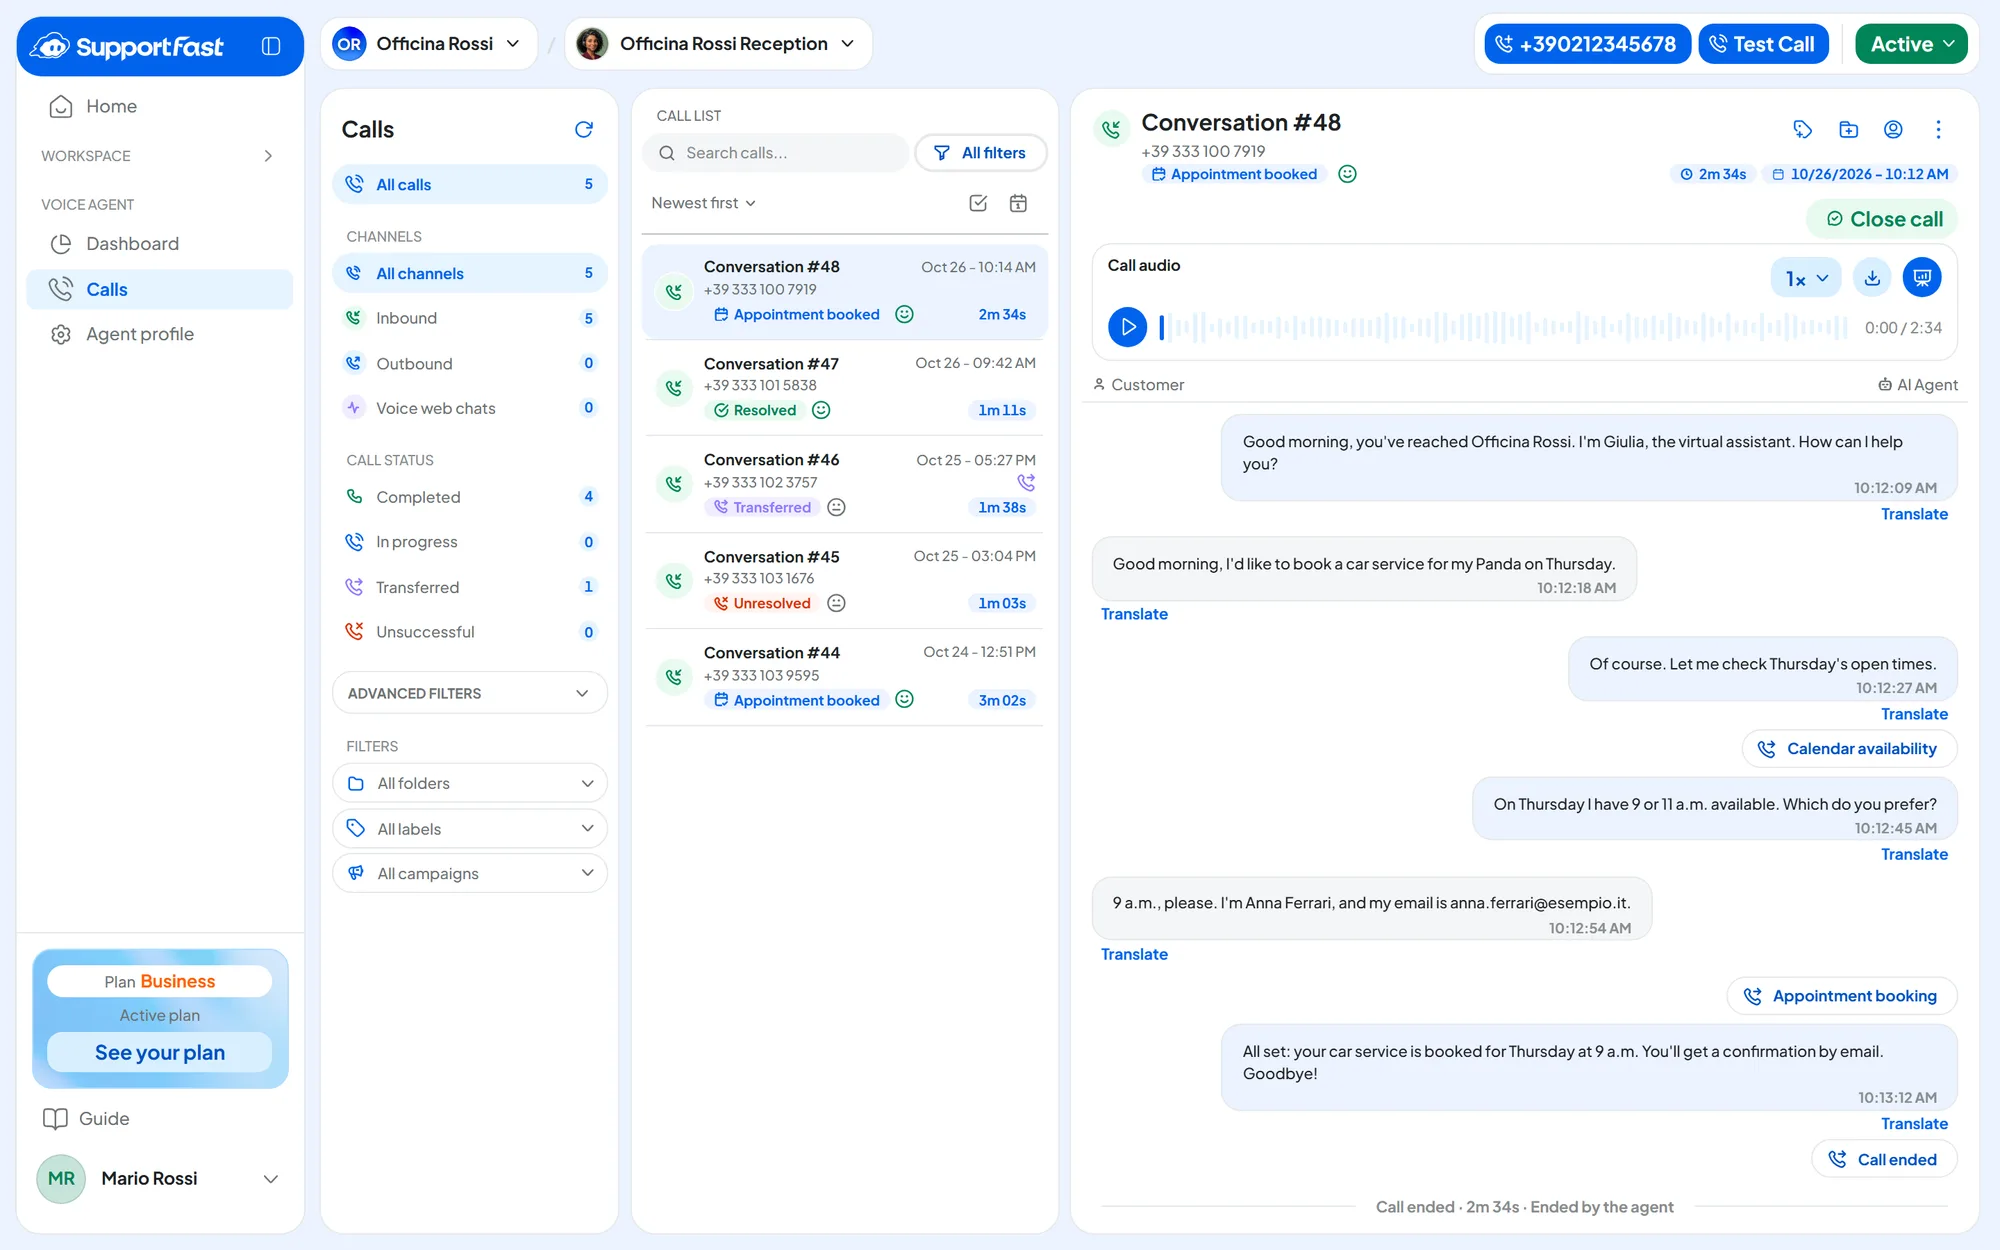Screen dimensions: 2000x1250
Task: Filter by Voice web chats
Action: [469, 408]
